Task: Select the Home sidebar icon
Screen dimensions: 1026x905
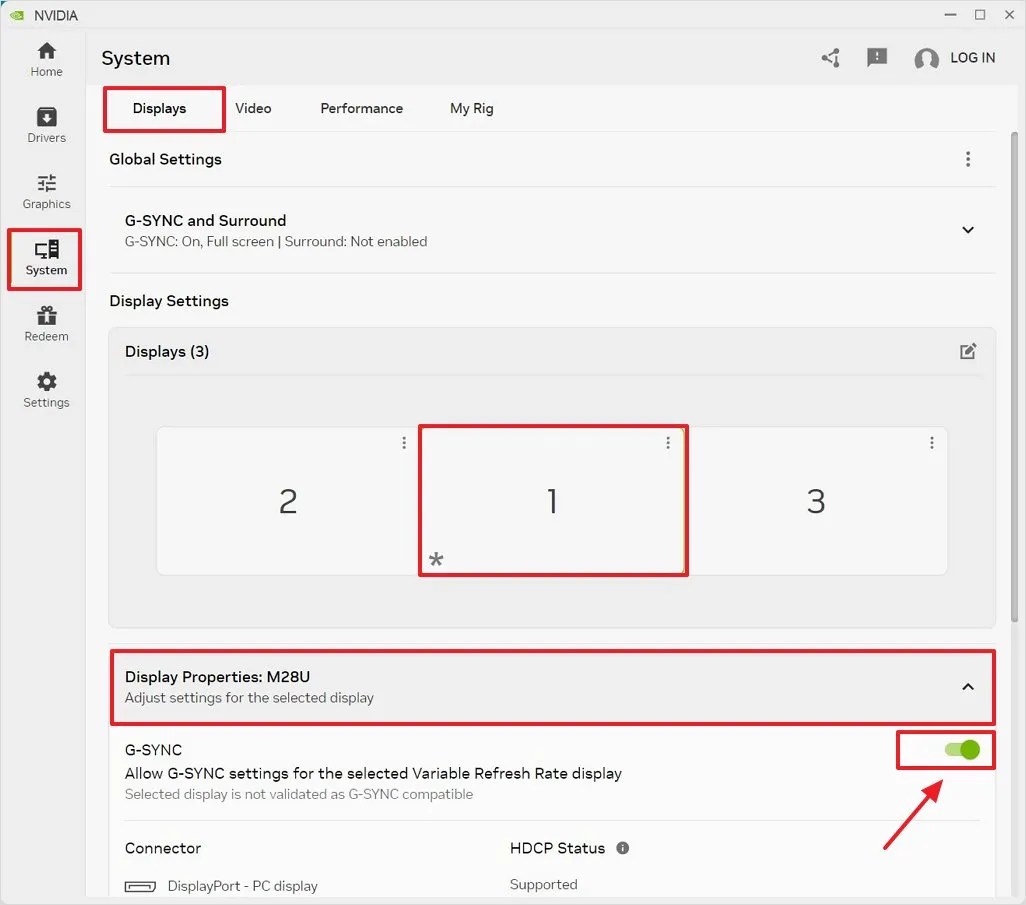Action: pos(45,57)
